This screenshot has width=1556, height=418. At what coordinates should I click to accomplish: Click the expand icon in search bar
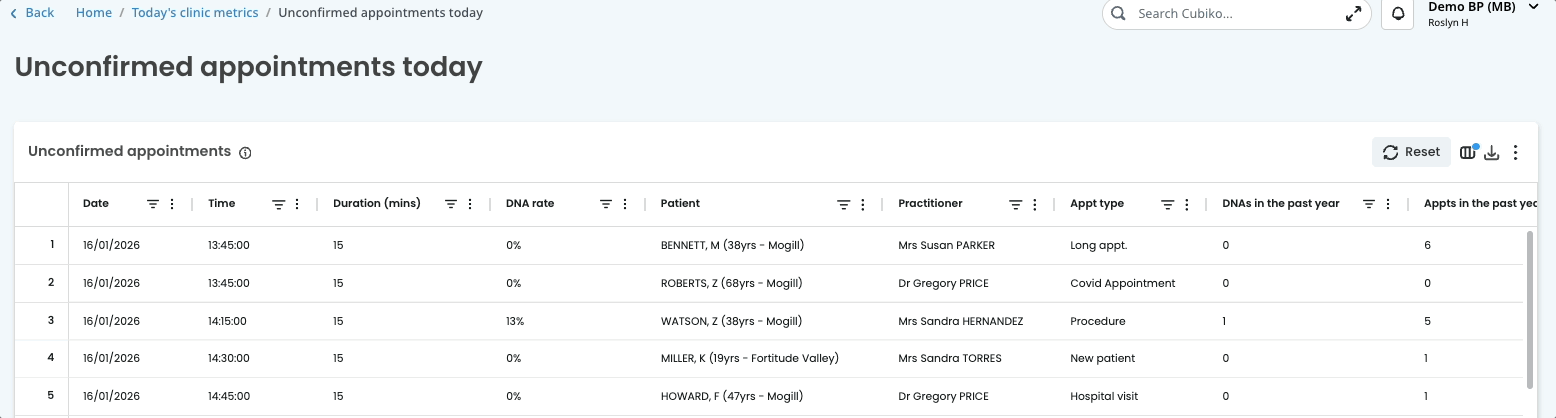(1353, 14)
